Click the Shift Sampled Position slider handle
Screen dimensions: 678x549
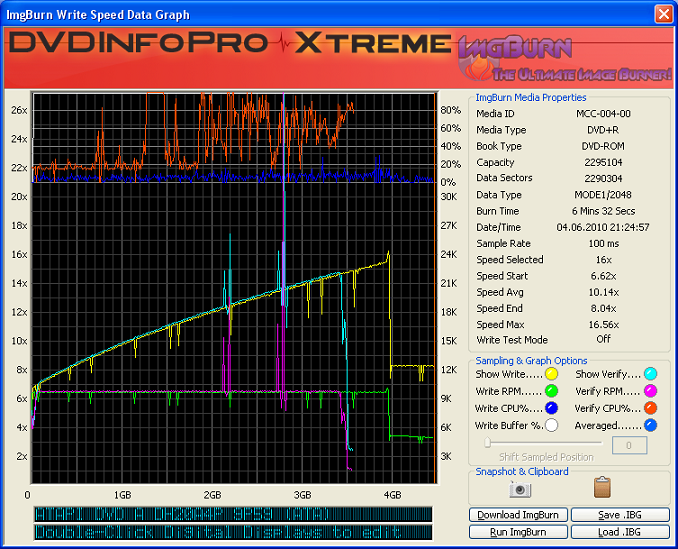(487, 442)
